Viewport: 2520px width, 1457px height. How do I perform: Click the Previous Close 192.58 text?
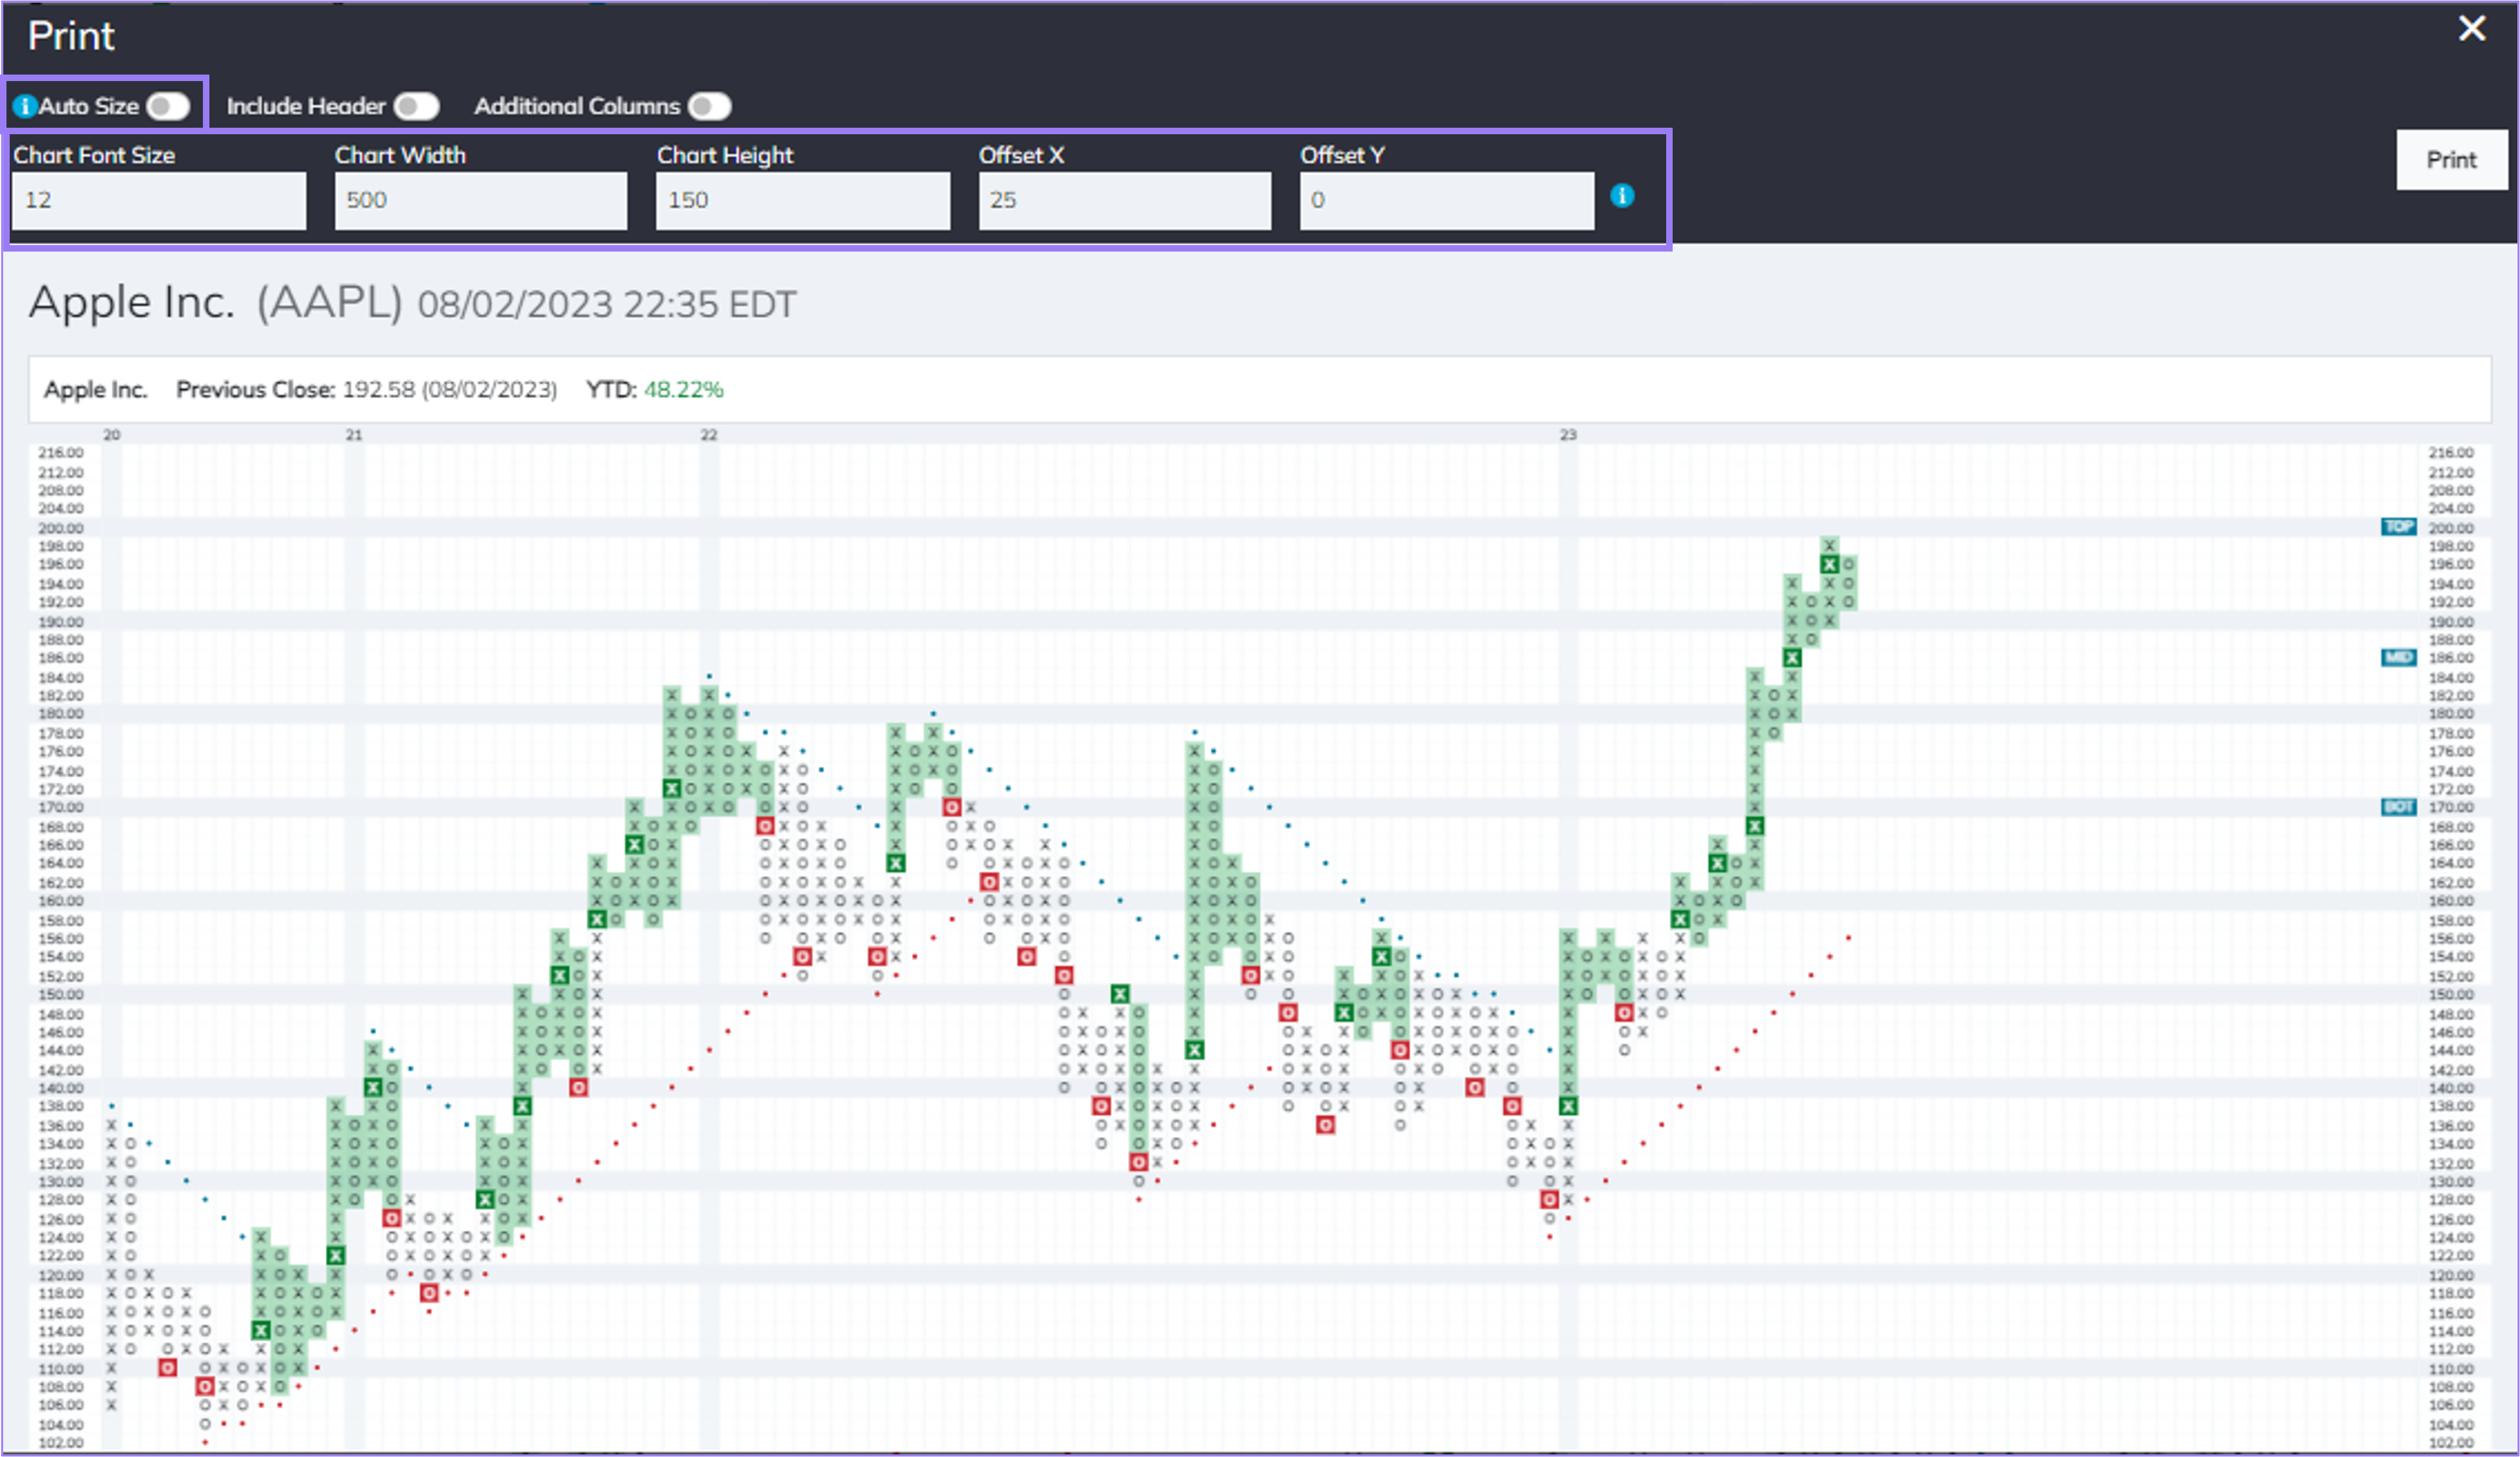pyautogui.click(x=366, y=389)
